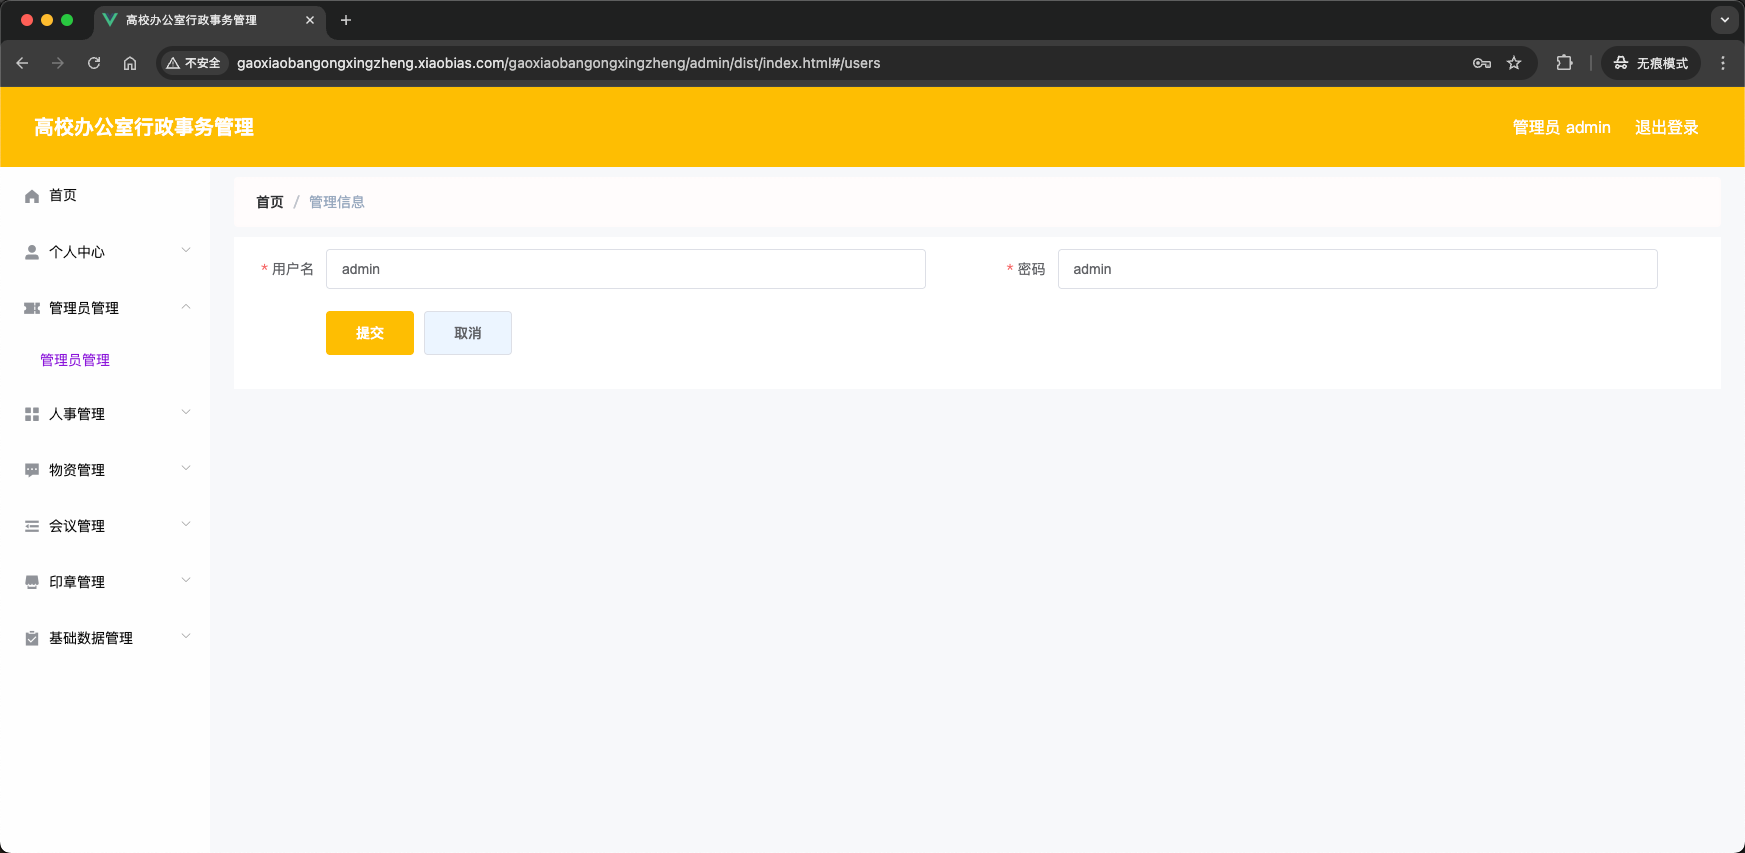Open the tab search dropdown arrow

tap(1725, 20)
